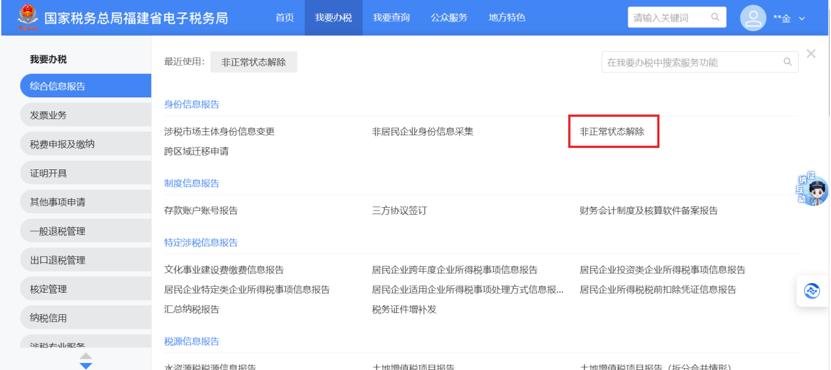Select 证明开具 sidebar category
The image size is (831, 370).
pyautogui.click(x=85, y=173)
